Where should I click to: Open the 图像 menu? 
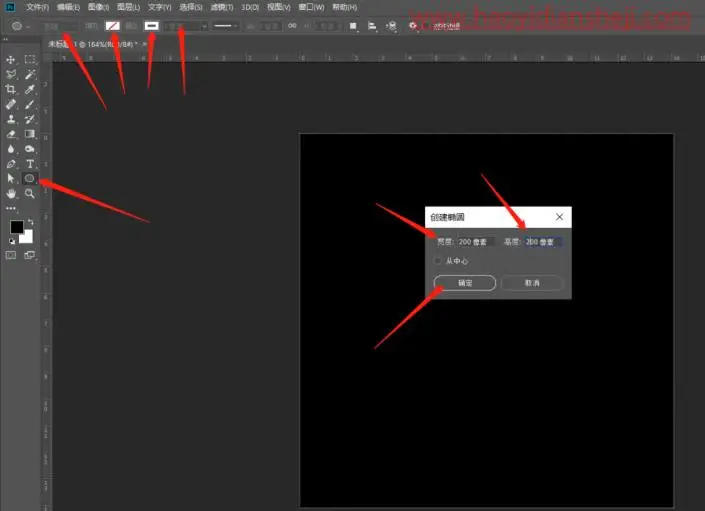(98, 7)
